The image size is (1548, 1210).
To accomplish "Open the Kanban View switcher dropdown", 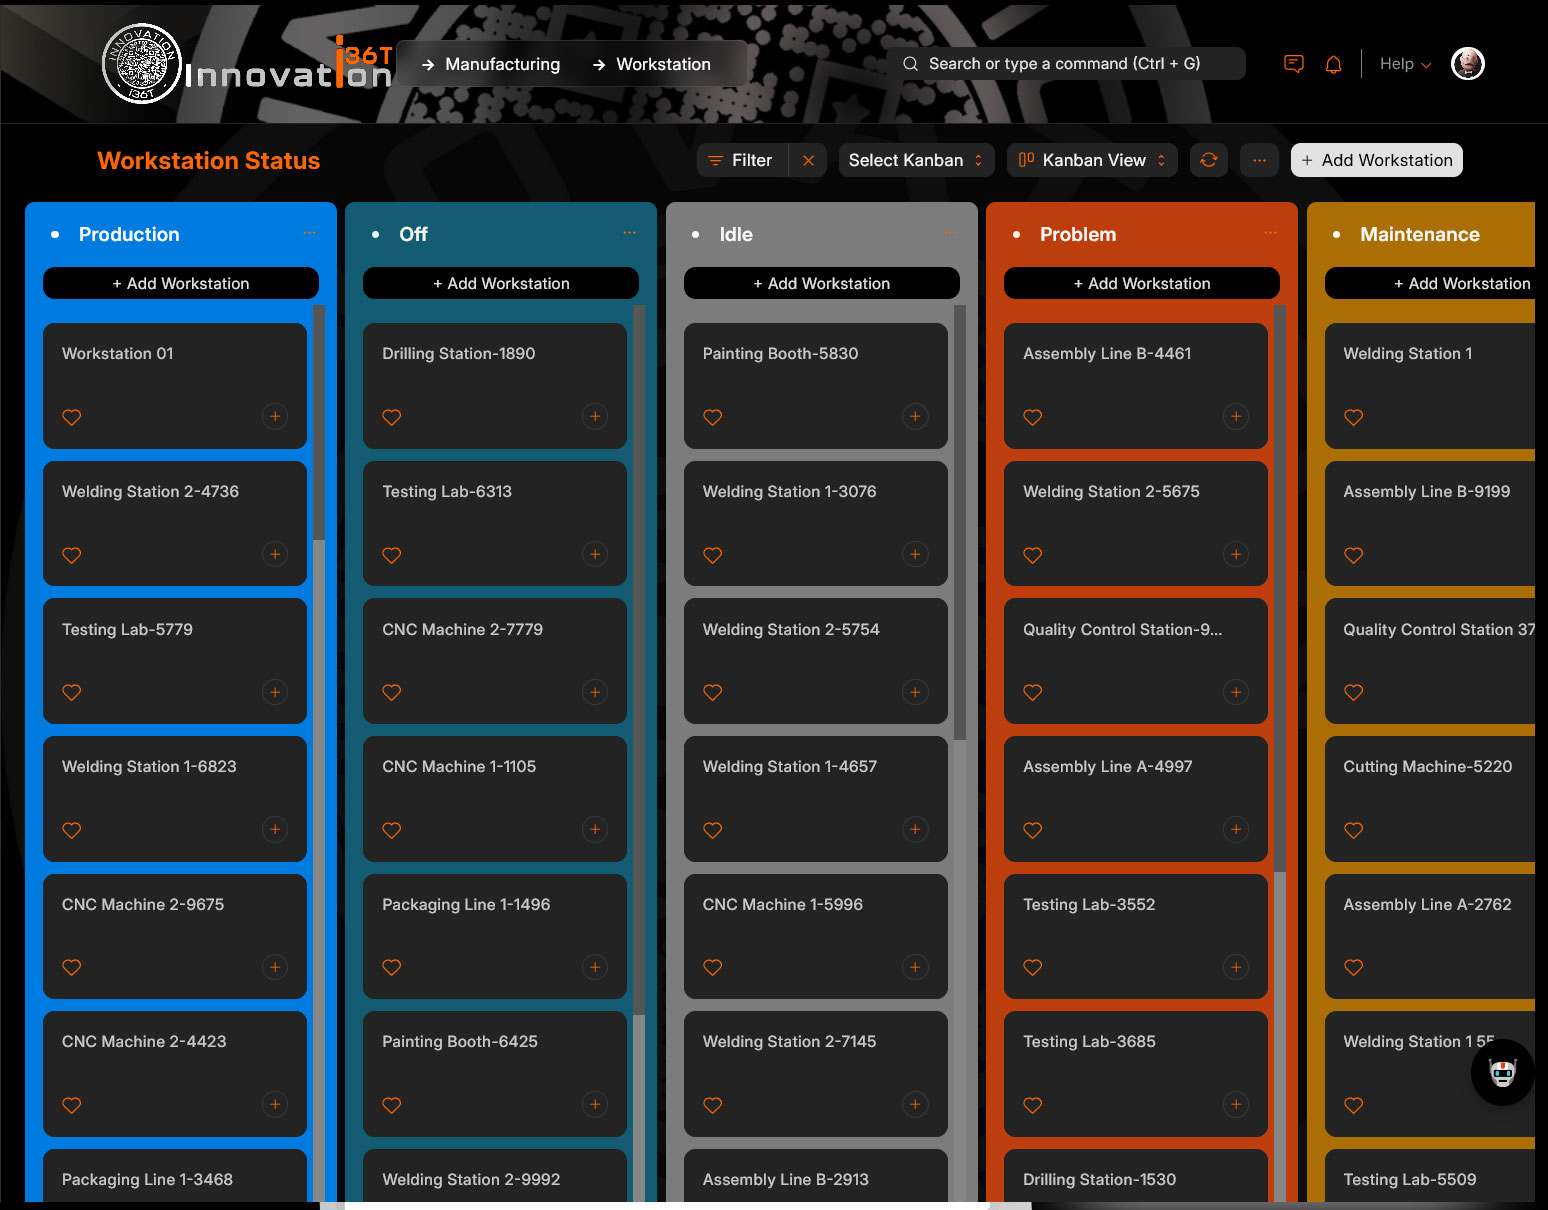I will coord(1092,160).
